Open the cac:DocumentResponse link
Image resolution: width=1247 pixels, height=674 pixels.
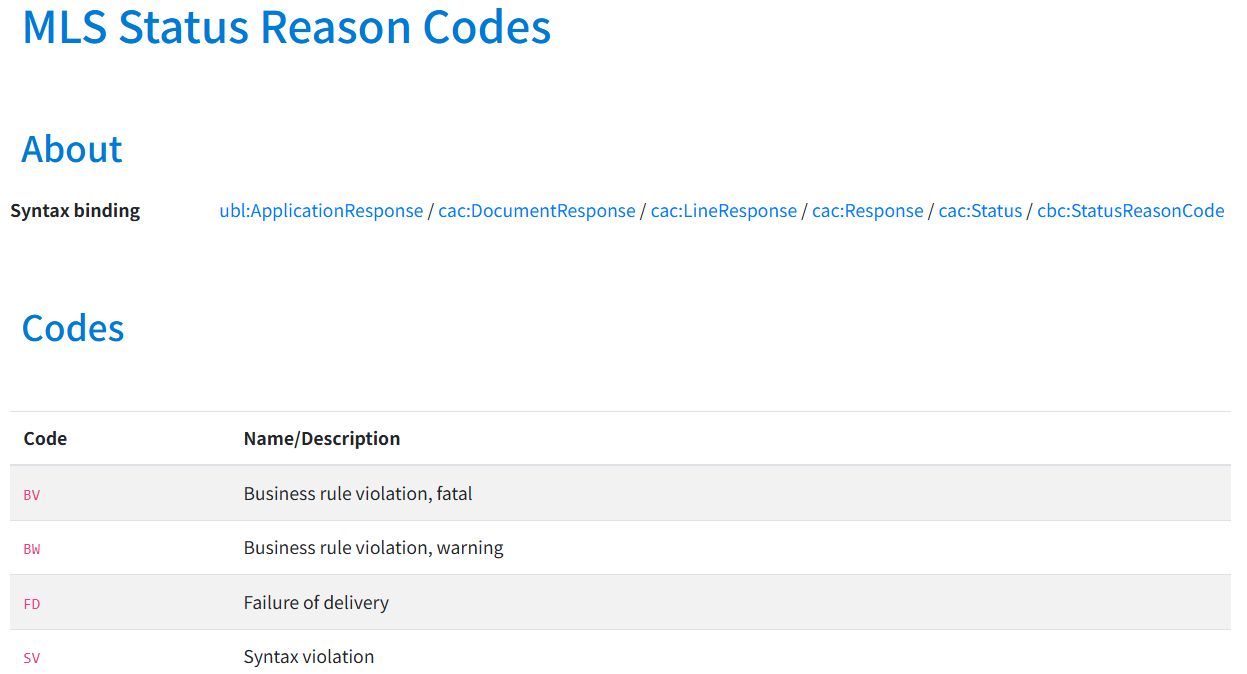click(537, 211)
